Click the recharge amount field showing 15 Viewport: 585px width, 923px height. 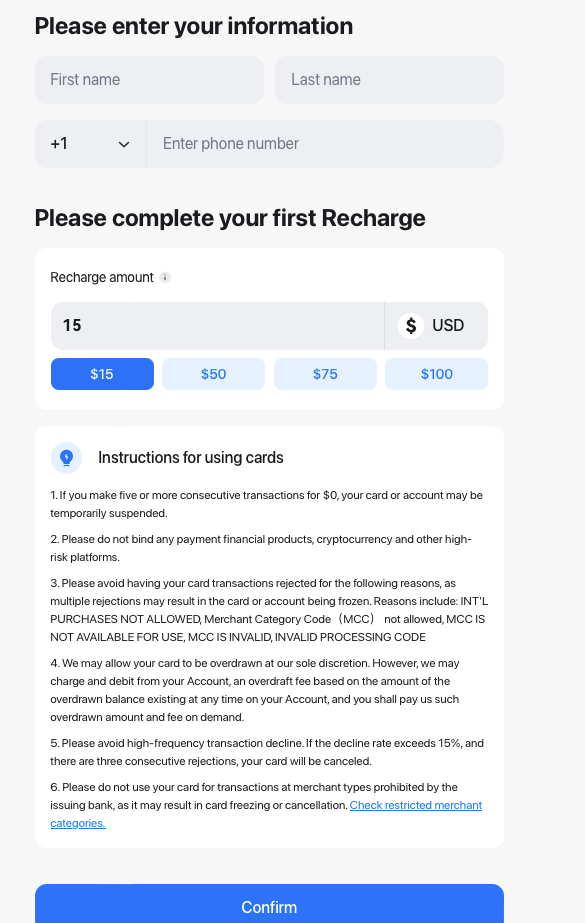pyautogui.click(x=218, y=326)
